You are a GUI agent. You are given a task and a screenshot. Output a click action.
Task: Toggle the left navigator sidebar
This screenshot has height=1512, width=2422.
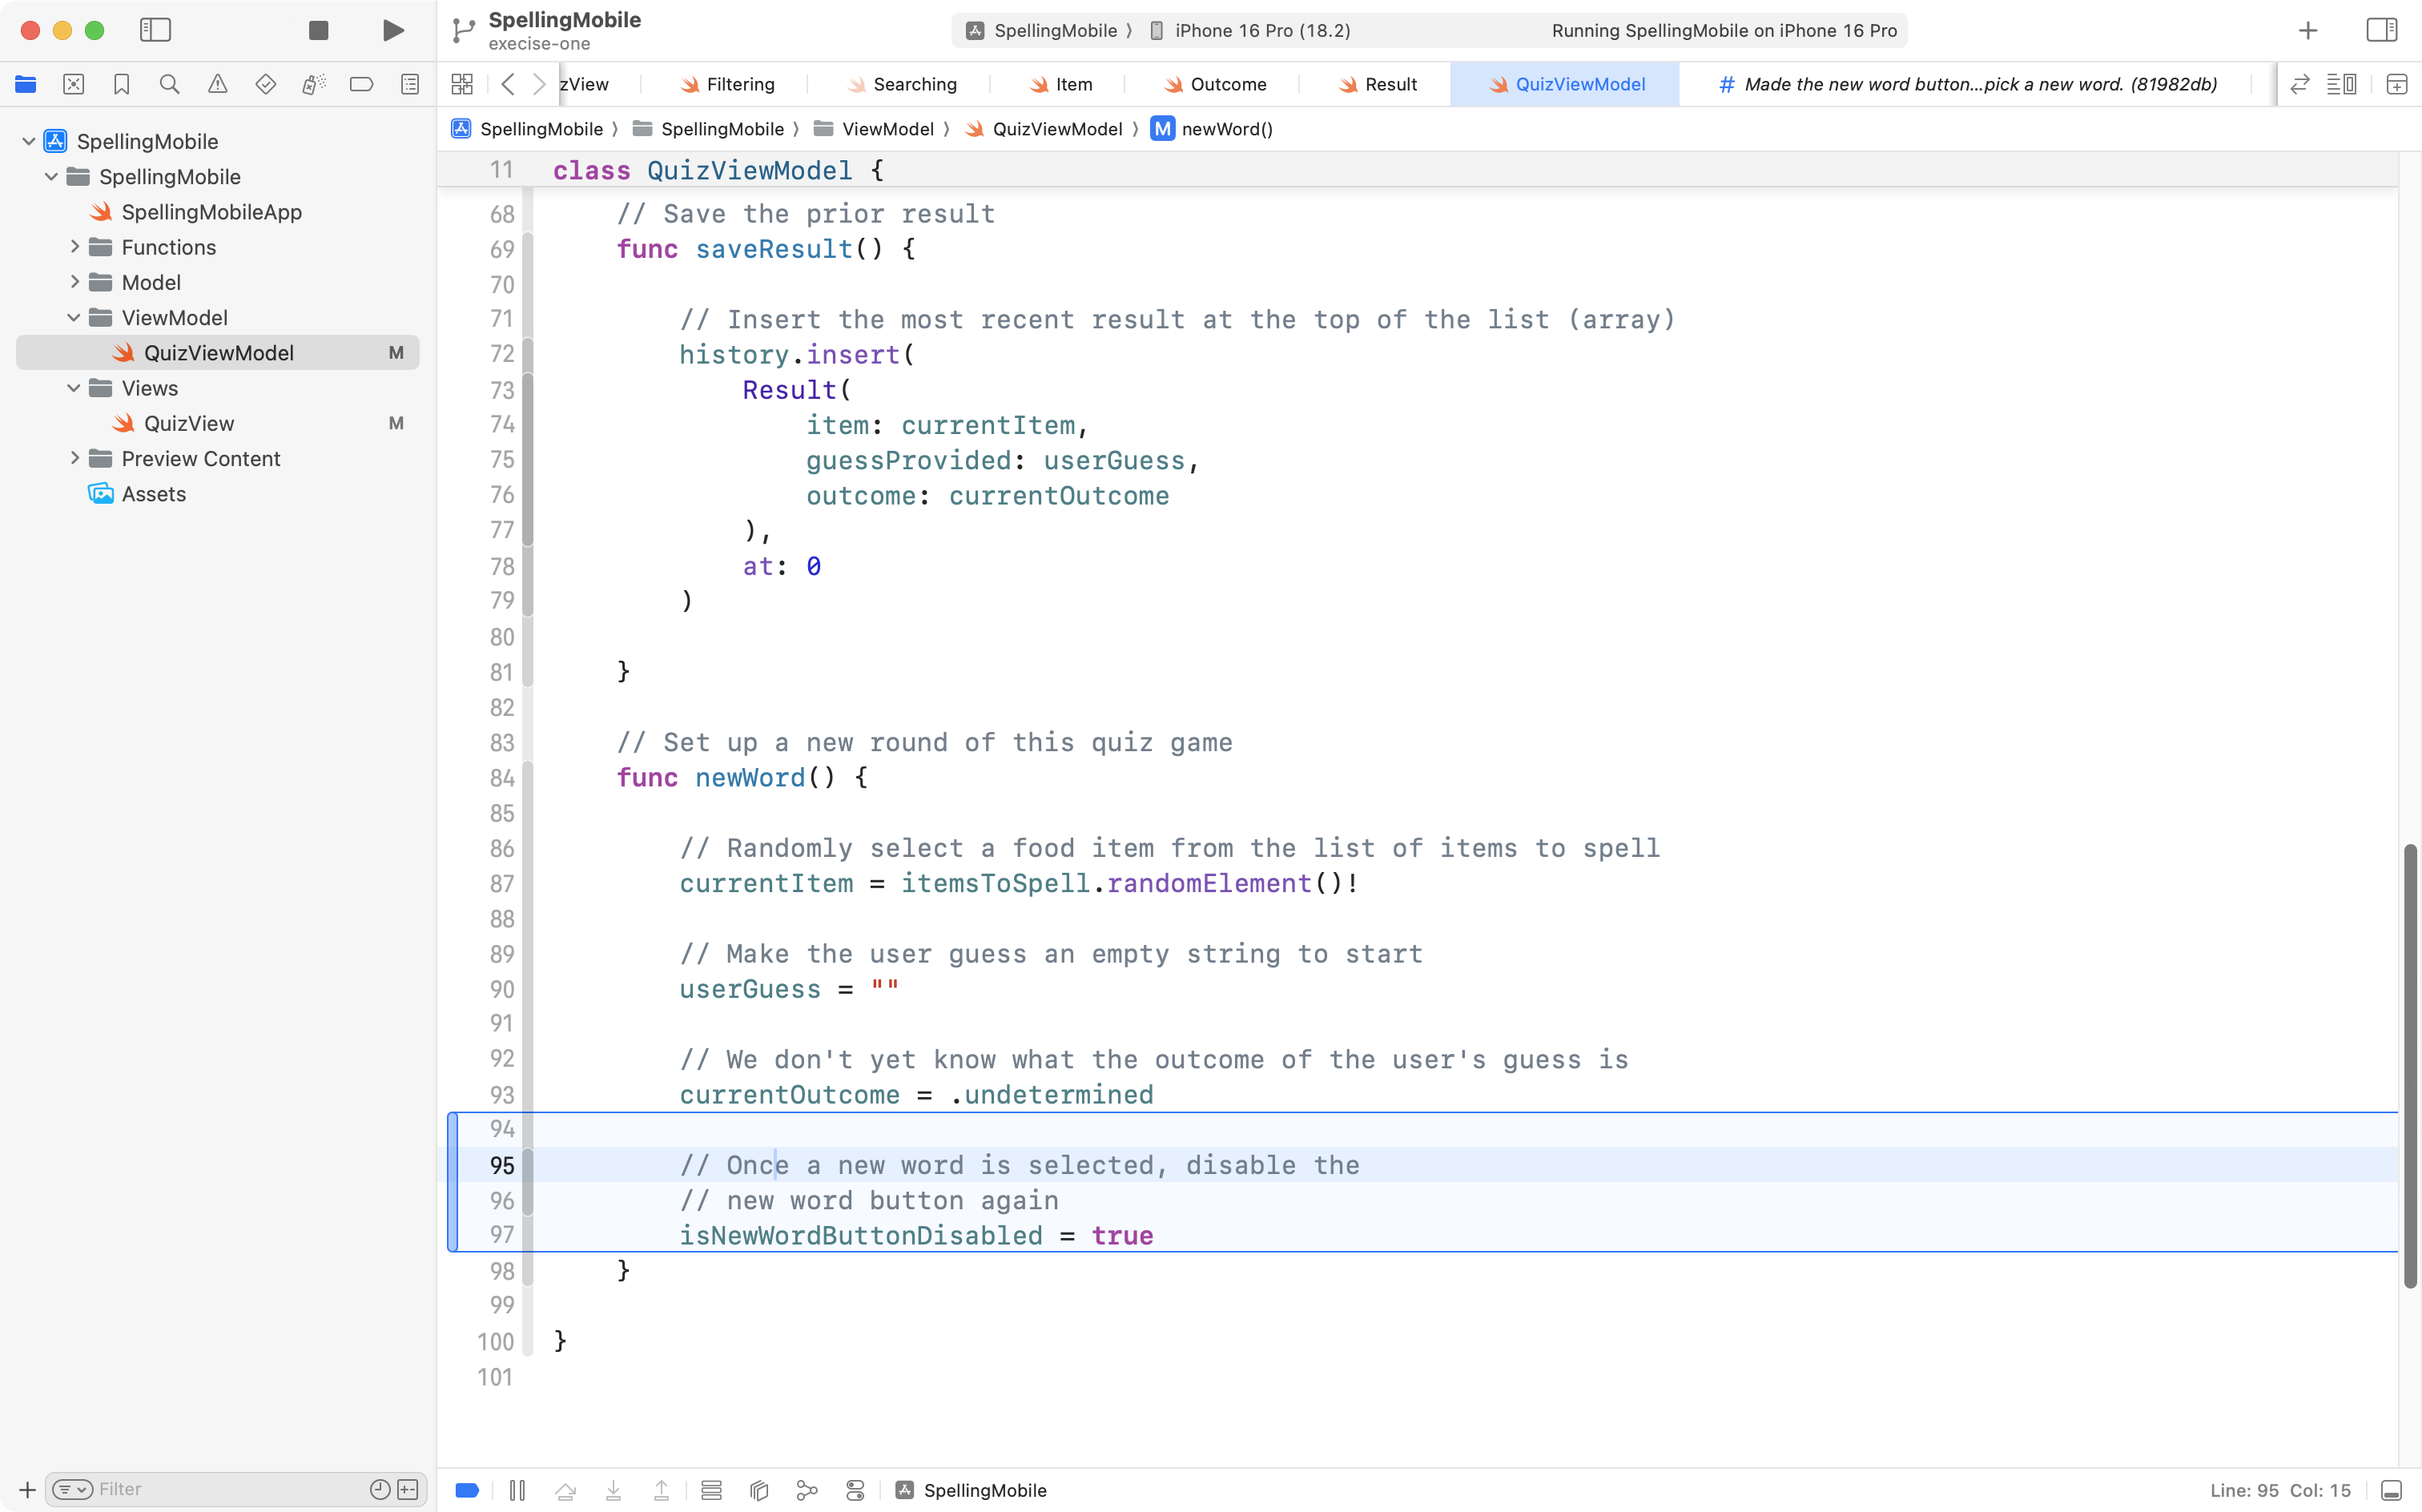[x=155, y=30]
